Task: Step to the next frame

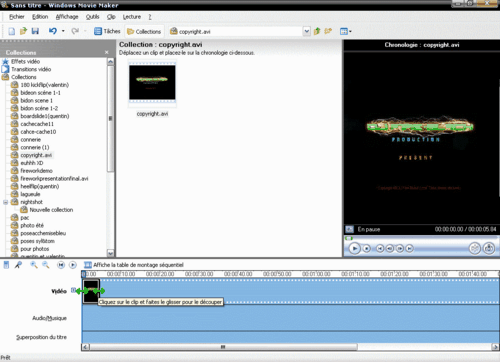Action: coord(400,248)
